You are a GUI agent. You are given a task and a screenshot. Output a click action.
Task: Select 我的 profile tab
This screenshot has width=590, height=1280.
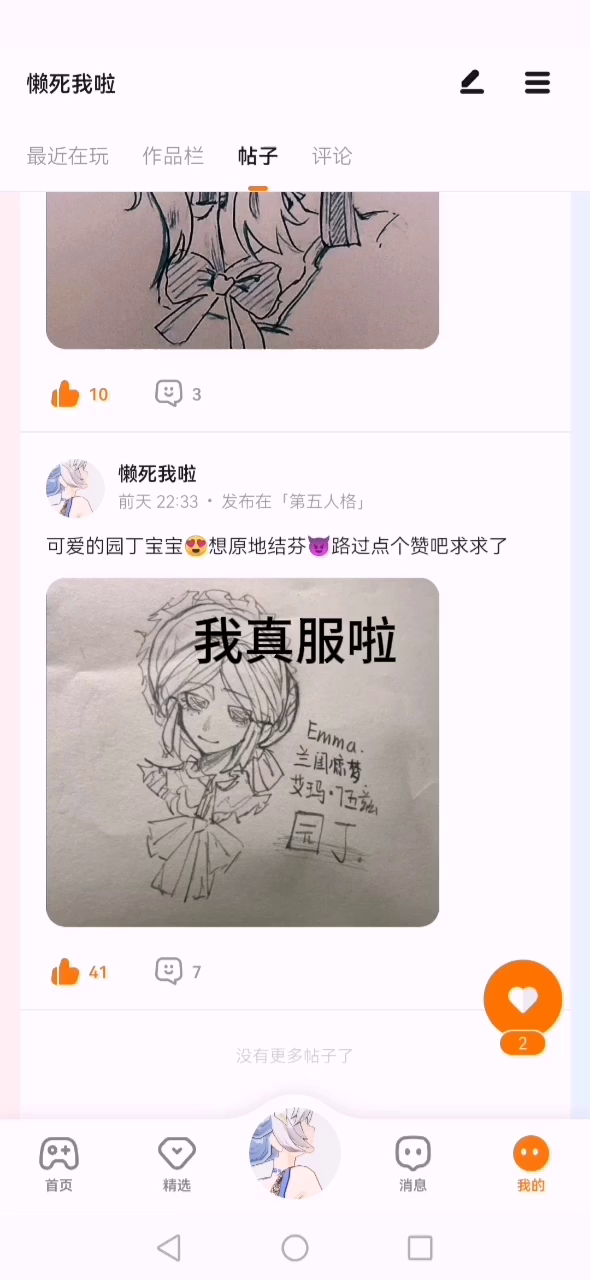point(531,1164)
